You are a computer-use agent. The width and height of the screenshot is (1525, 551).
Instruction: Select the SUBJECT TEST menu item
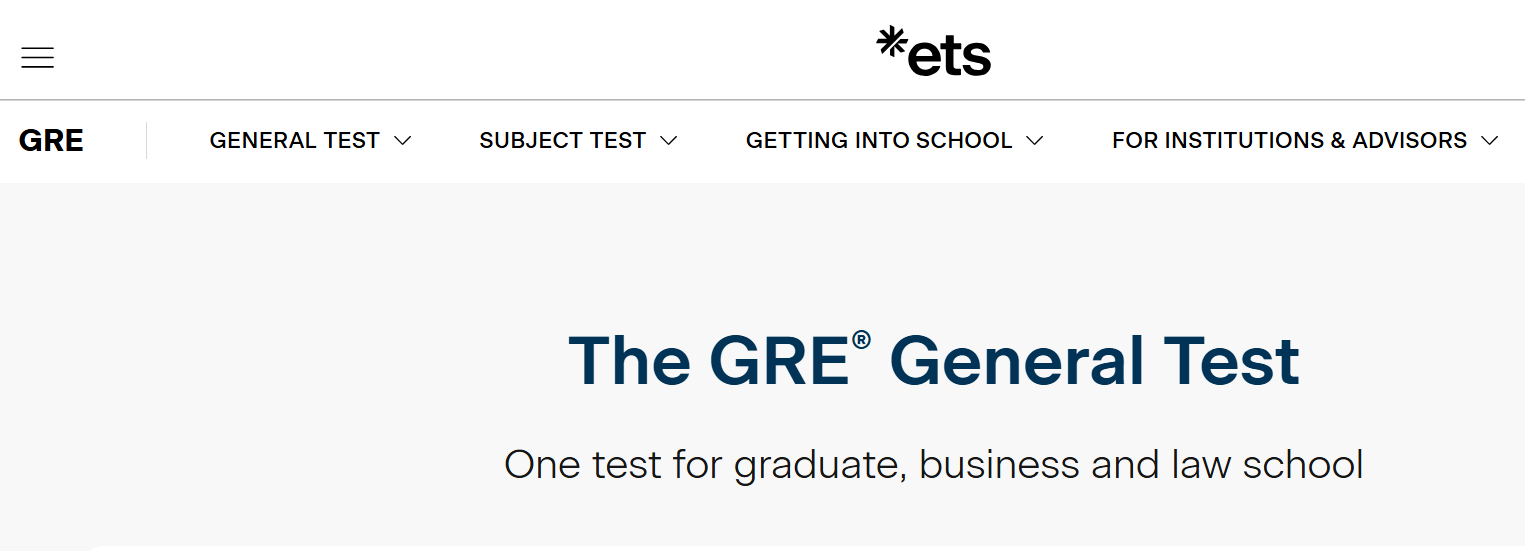[x=562, y=141]
